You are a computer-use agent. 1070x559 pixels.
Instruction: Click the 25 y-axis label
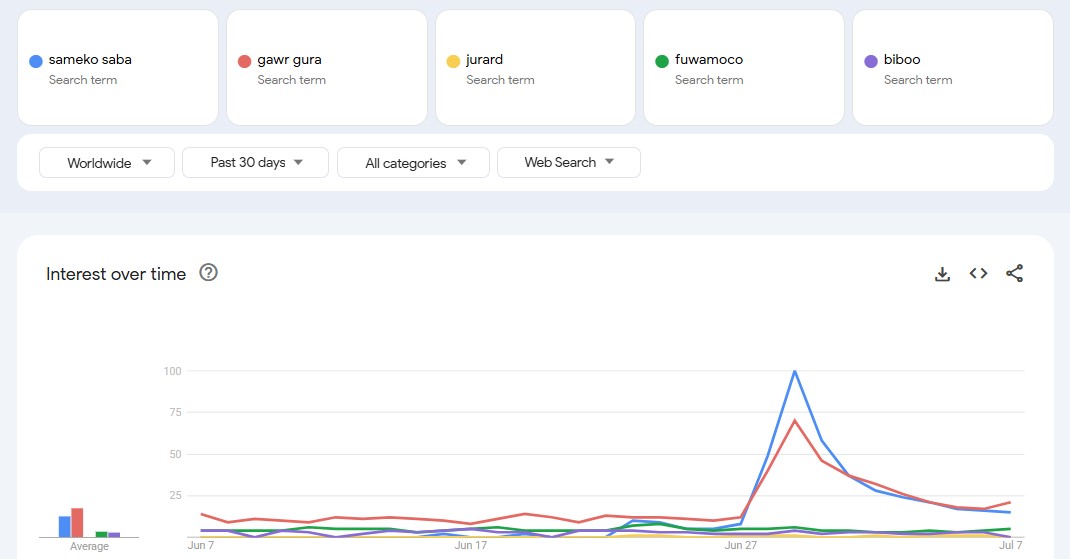point(175,496)
